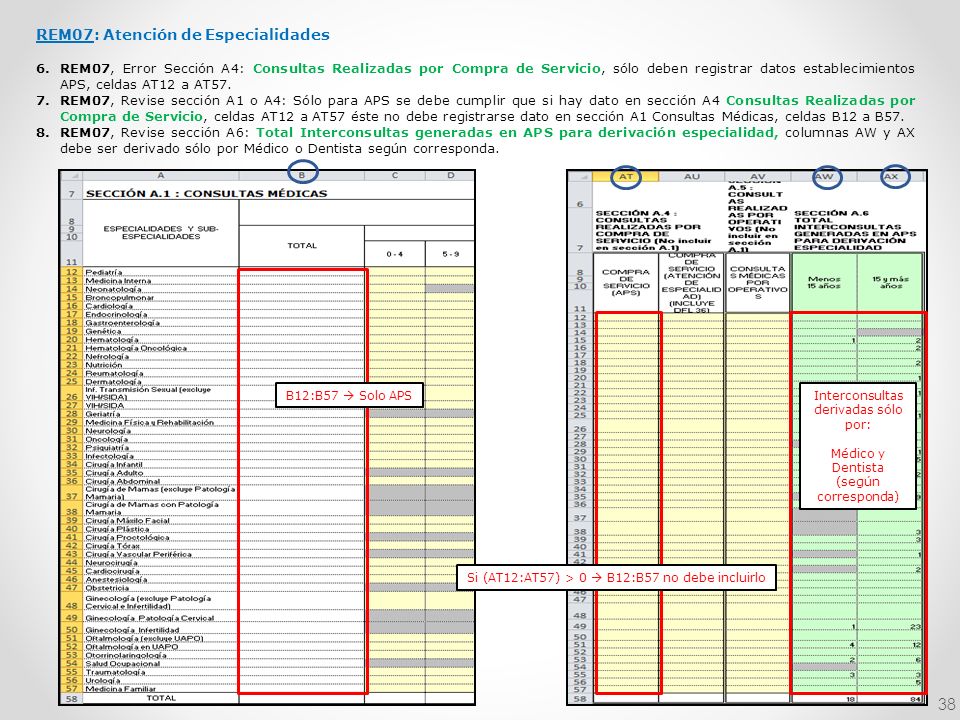Screen dimensions: 960x720
Task: Click the 'SECCIÓN A.6 TOTAL INTERCONSULTAS' header cell
Action: point(857,230)
